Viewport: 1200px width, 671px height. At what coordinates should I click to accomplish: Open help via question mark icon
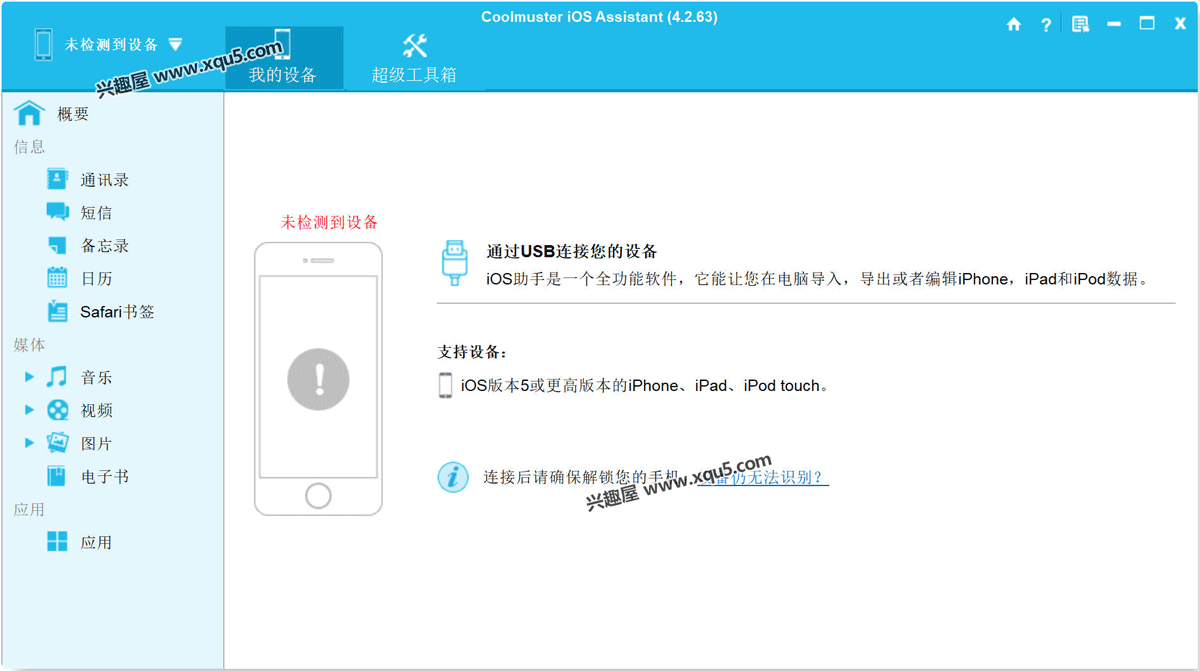tap(1046, 25)
